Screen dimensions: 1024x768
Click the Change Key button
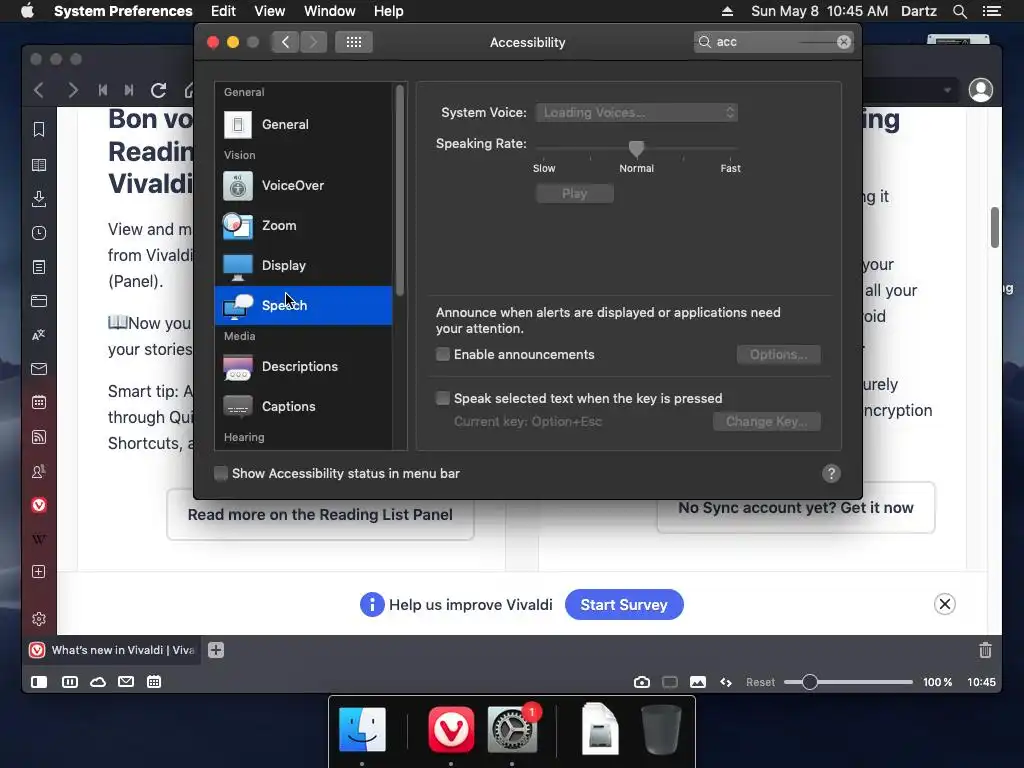click(767, 422)
